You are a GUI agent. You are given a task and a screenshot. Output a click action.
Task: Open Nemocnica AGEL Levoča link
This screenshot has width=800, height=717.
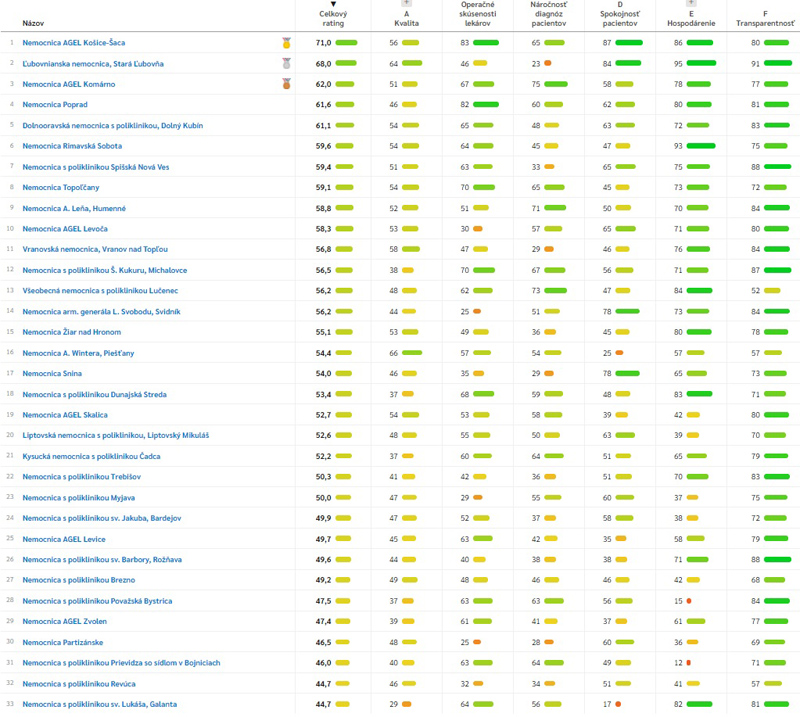pos(65,229)
